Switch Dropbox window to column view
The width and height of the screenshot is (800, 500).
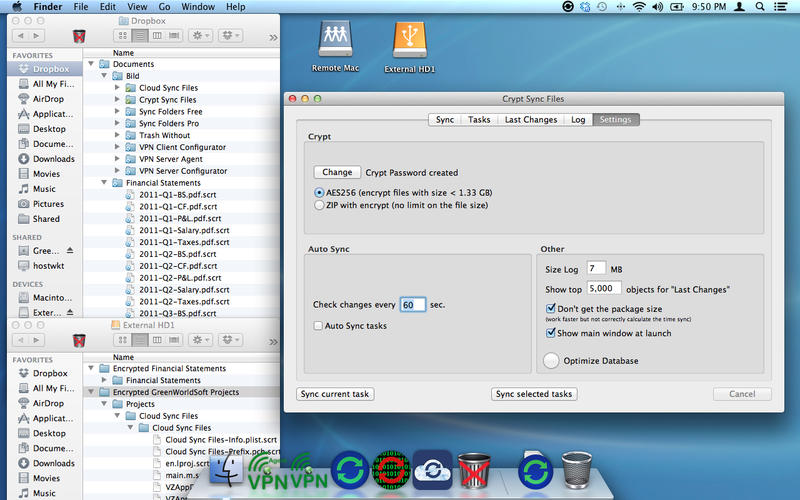[157, 36]
